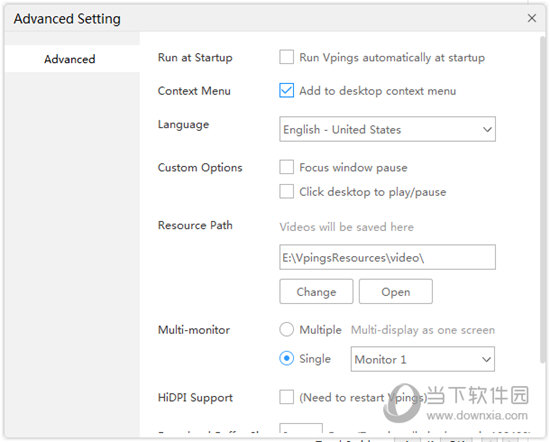Close the Advanced Setting dialog
This screenshot has height=442, width=550.
coord(532,18)
